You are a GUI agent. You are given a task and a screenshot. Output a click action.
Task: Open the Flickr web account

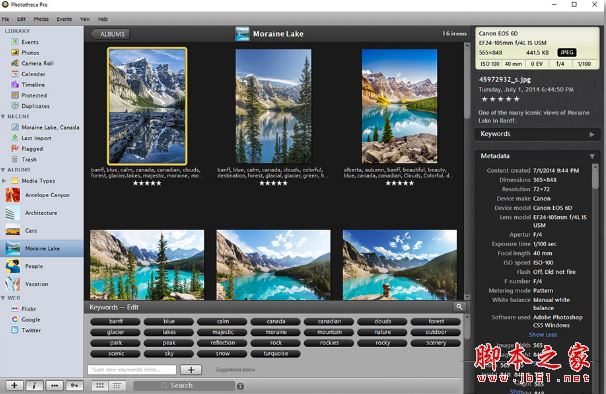28,309
